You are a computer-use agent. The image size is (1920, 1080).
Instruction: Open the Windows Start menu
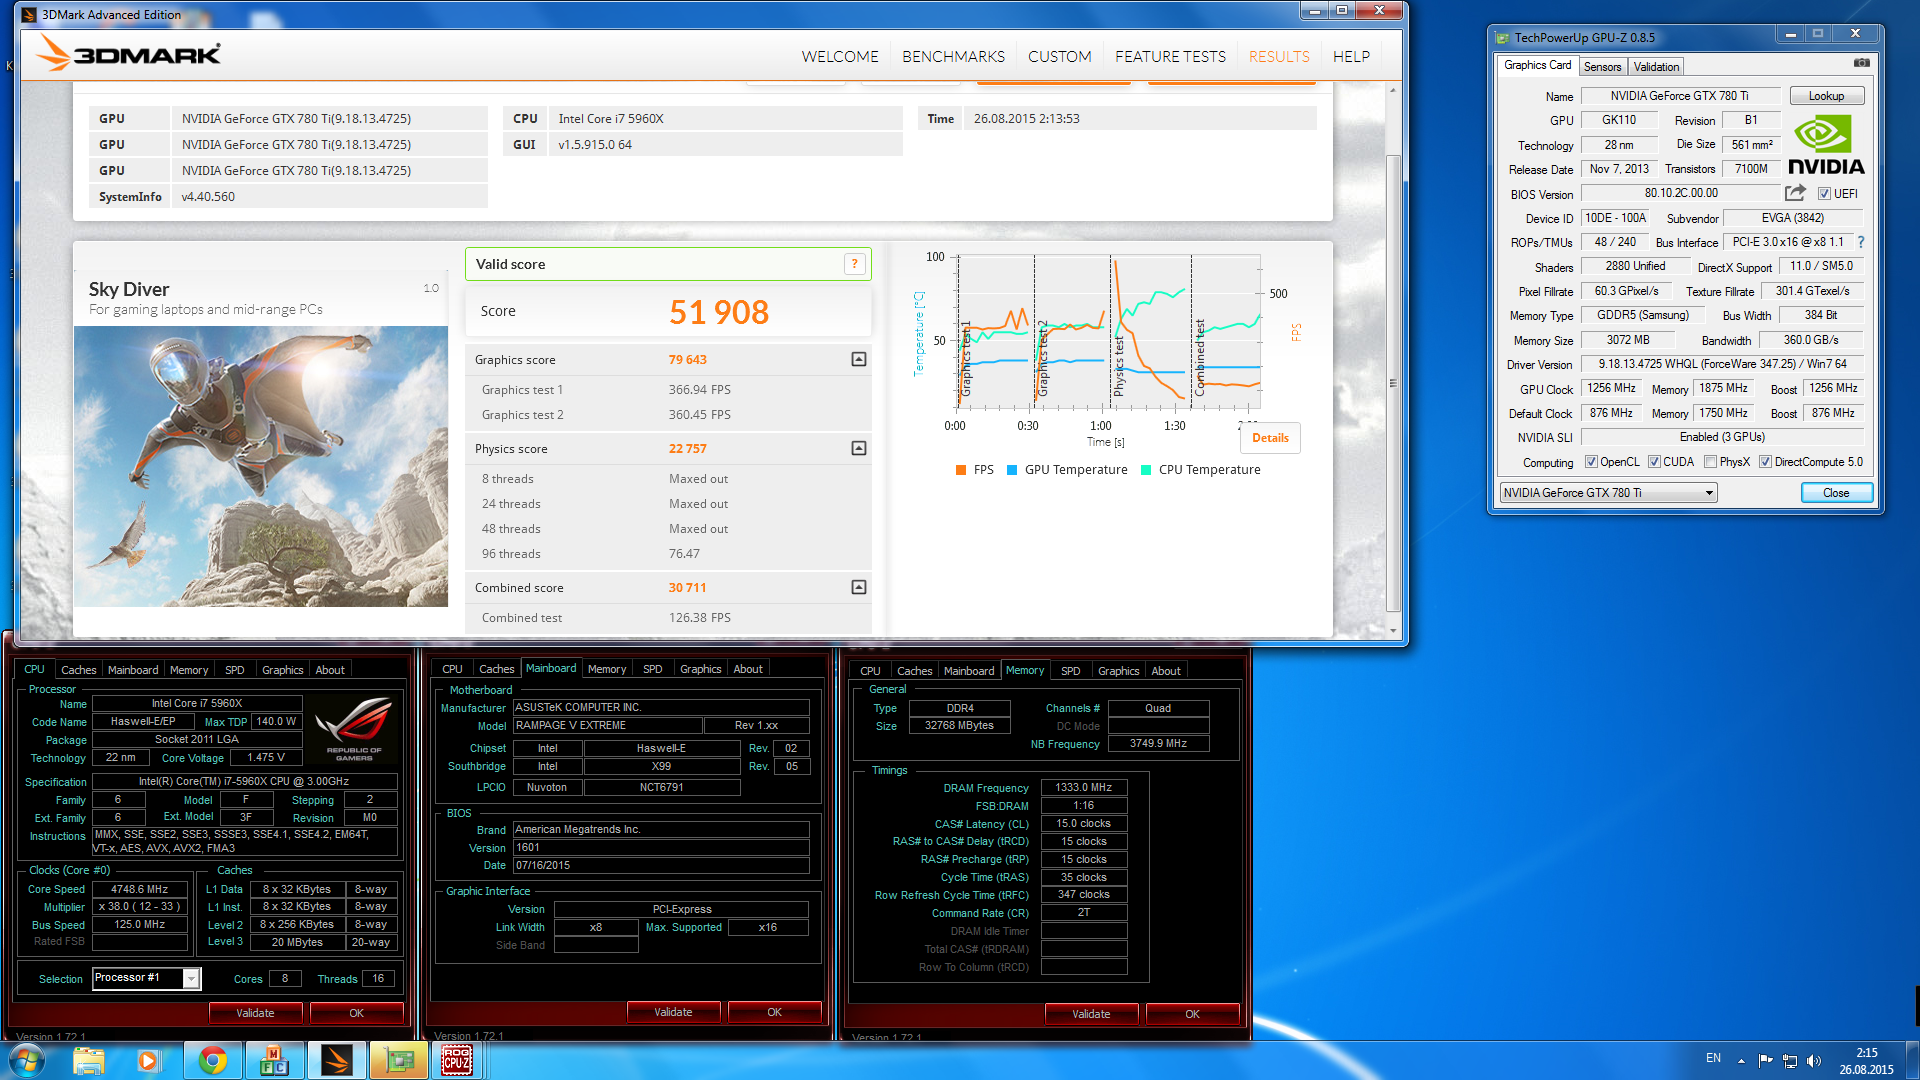click(26, 1060)
